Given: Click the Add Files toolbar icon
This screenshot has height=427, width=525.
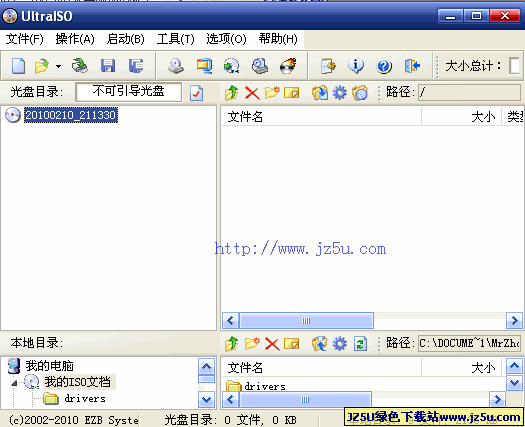Looking at the screenshot, I should click(328, 66).
